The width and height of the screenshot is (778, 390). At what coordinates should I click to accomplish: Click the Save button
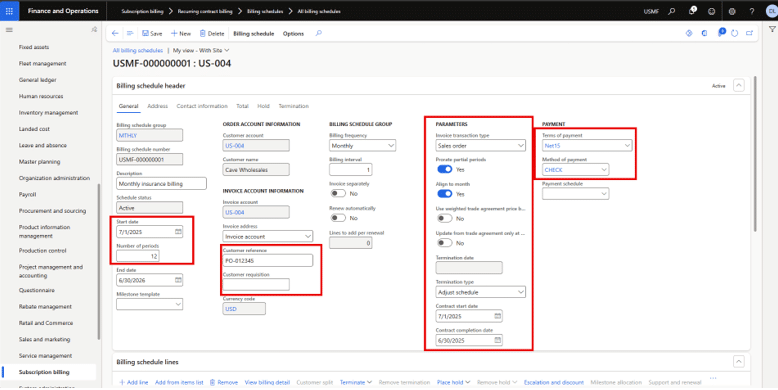coord(152,34)
